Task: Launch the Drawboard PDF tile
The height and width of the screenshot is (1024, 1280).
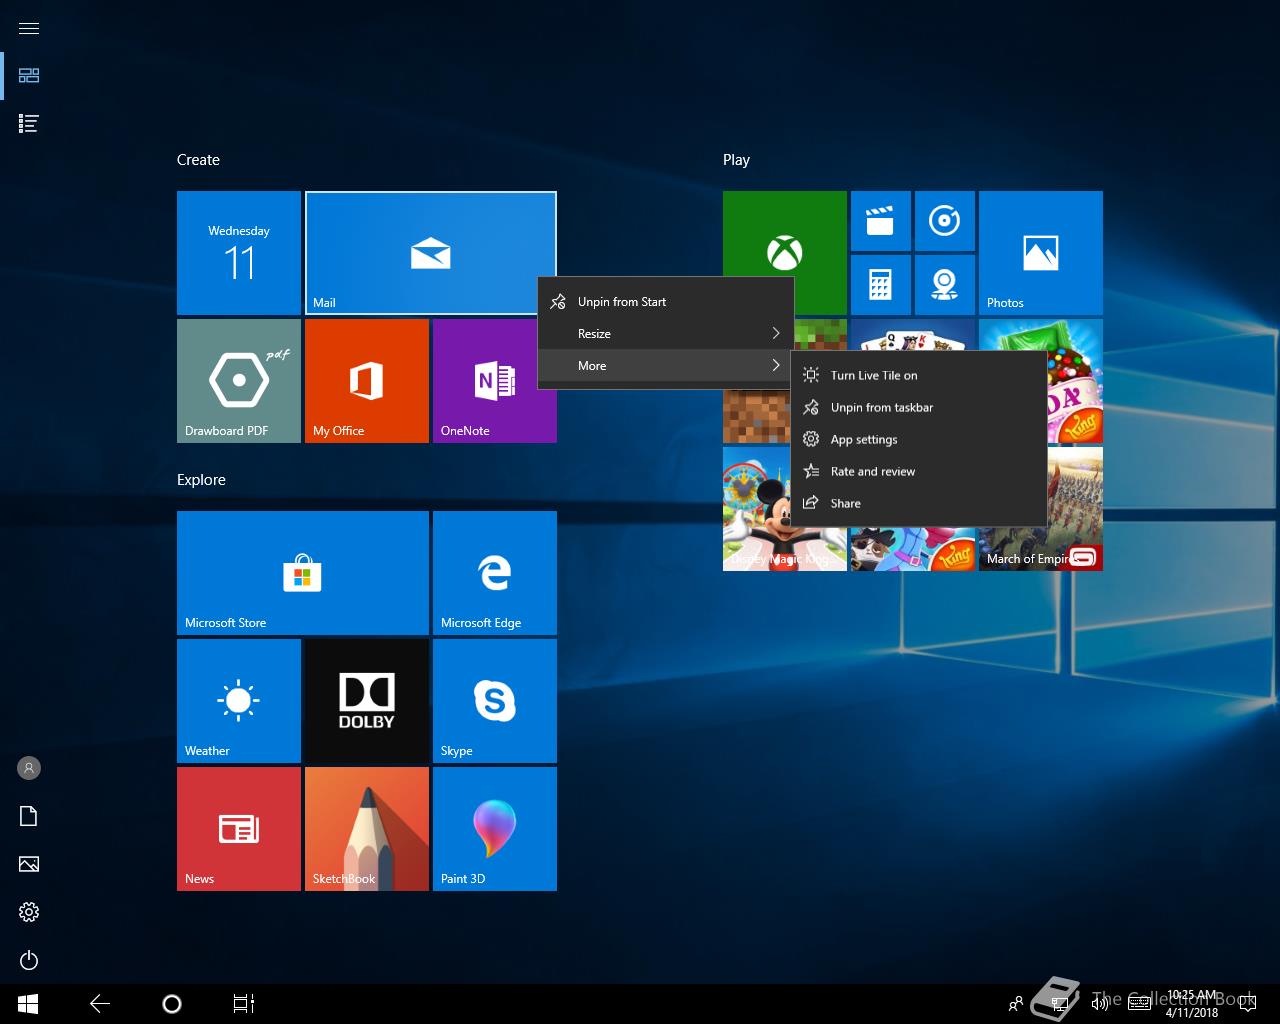Action: 239,381
